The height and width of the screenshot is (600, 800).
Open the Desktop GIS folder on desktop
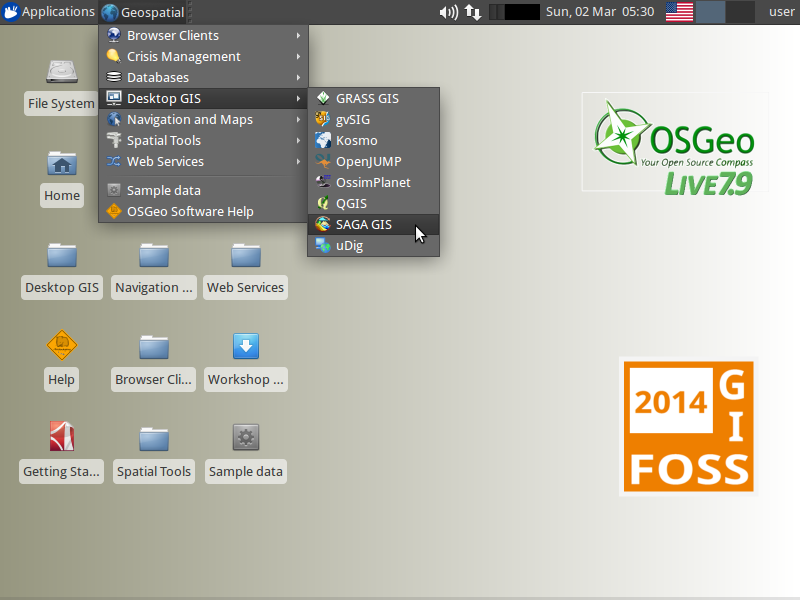coord(62,256)
